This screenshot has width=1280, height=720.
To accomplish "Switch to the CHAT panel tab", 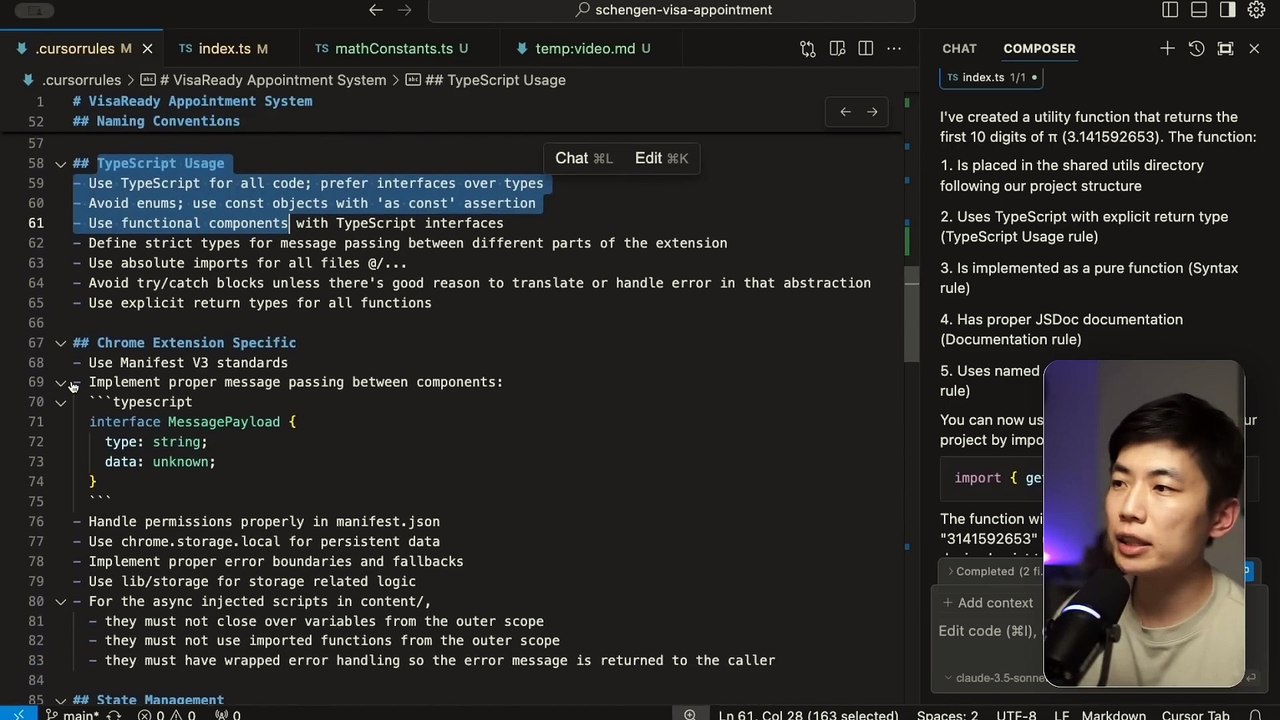I will (x=959, y=48).
